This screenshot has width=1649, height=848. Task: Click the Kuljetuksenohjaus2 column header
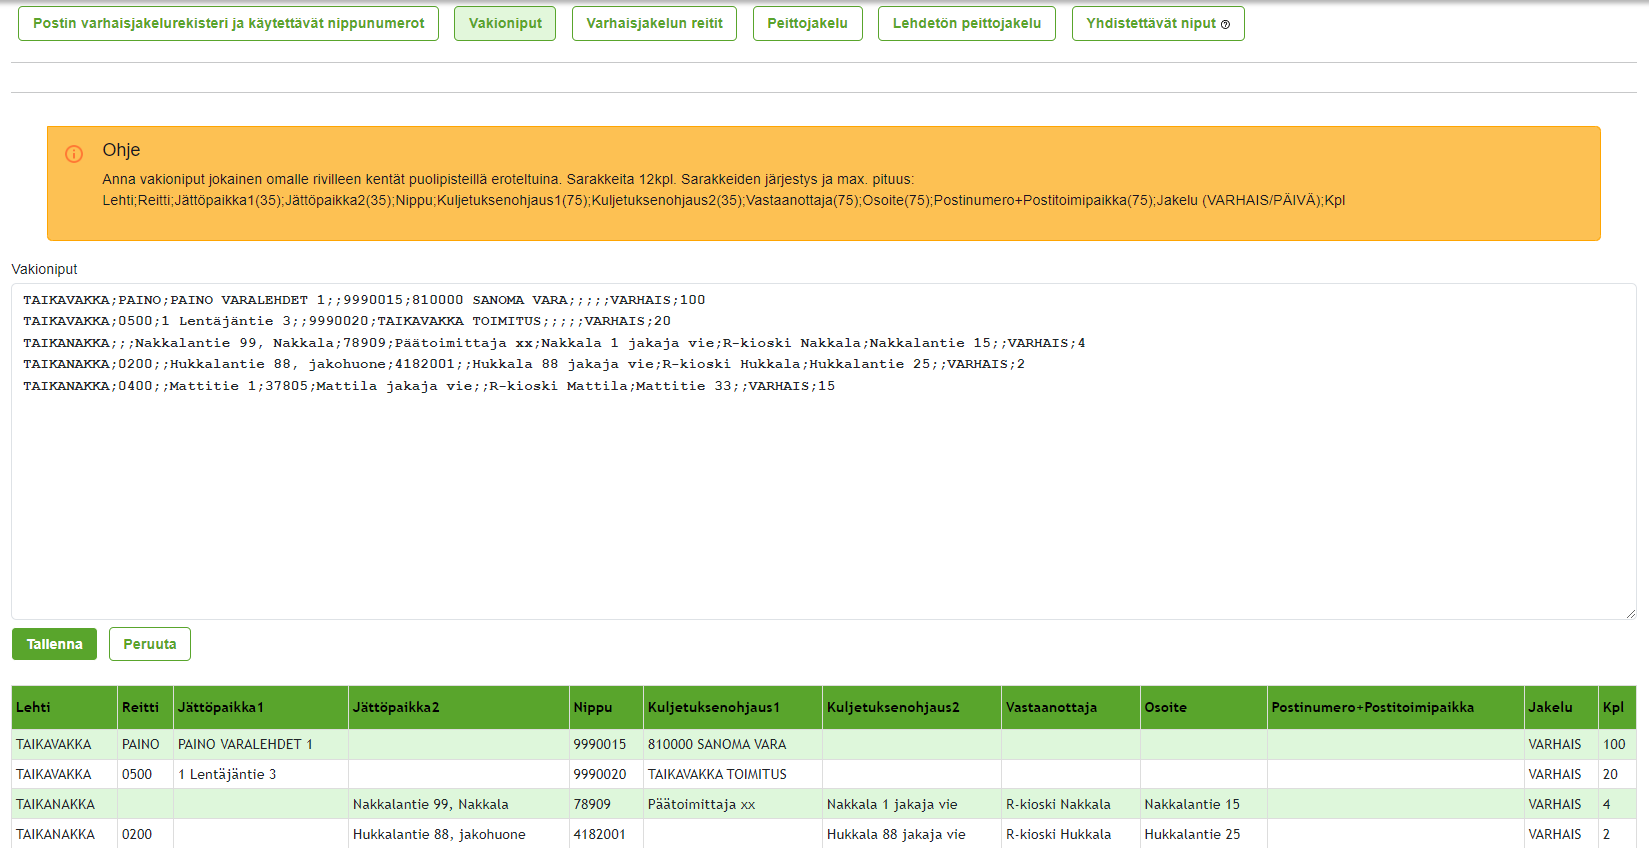pyautogui.click(x=912, y=707)
